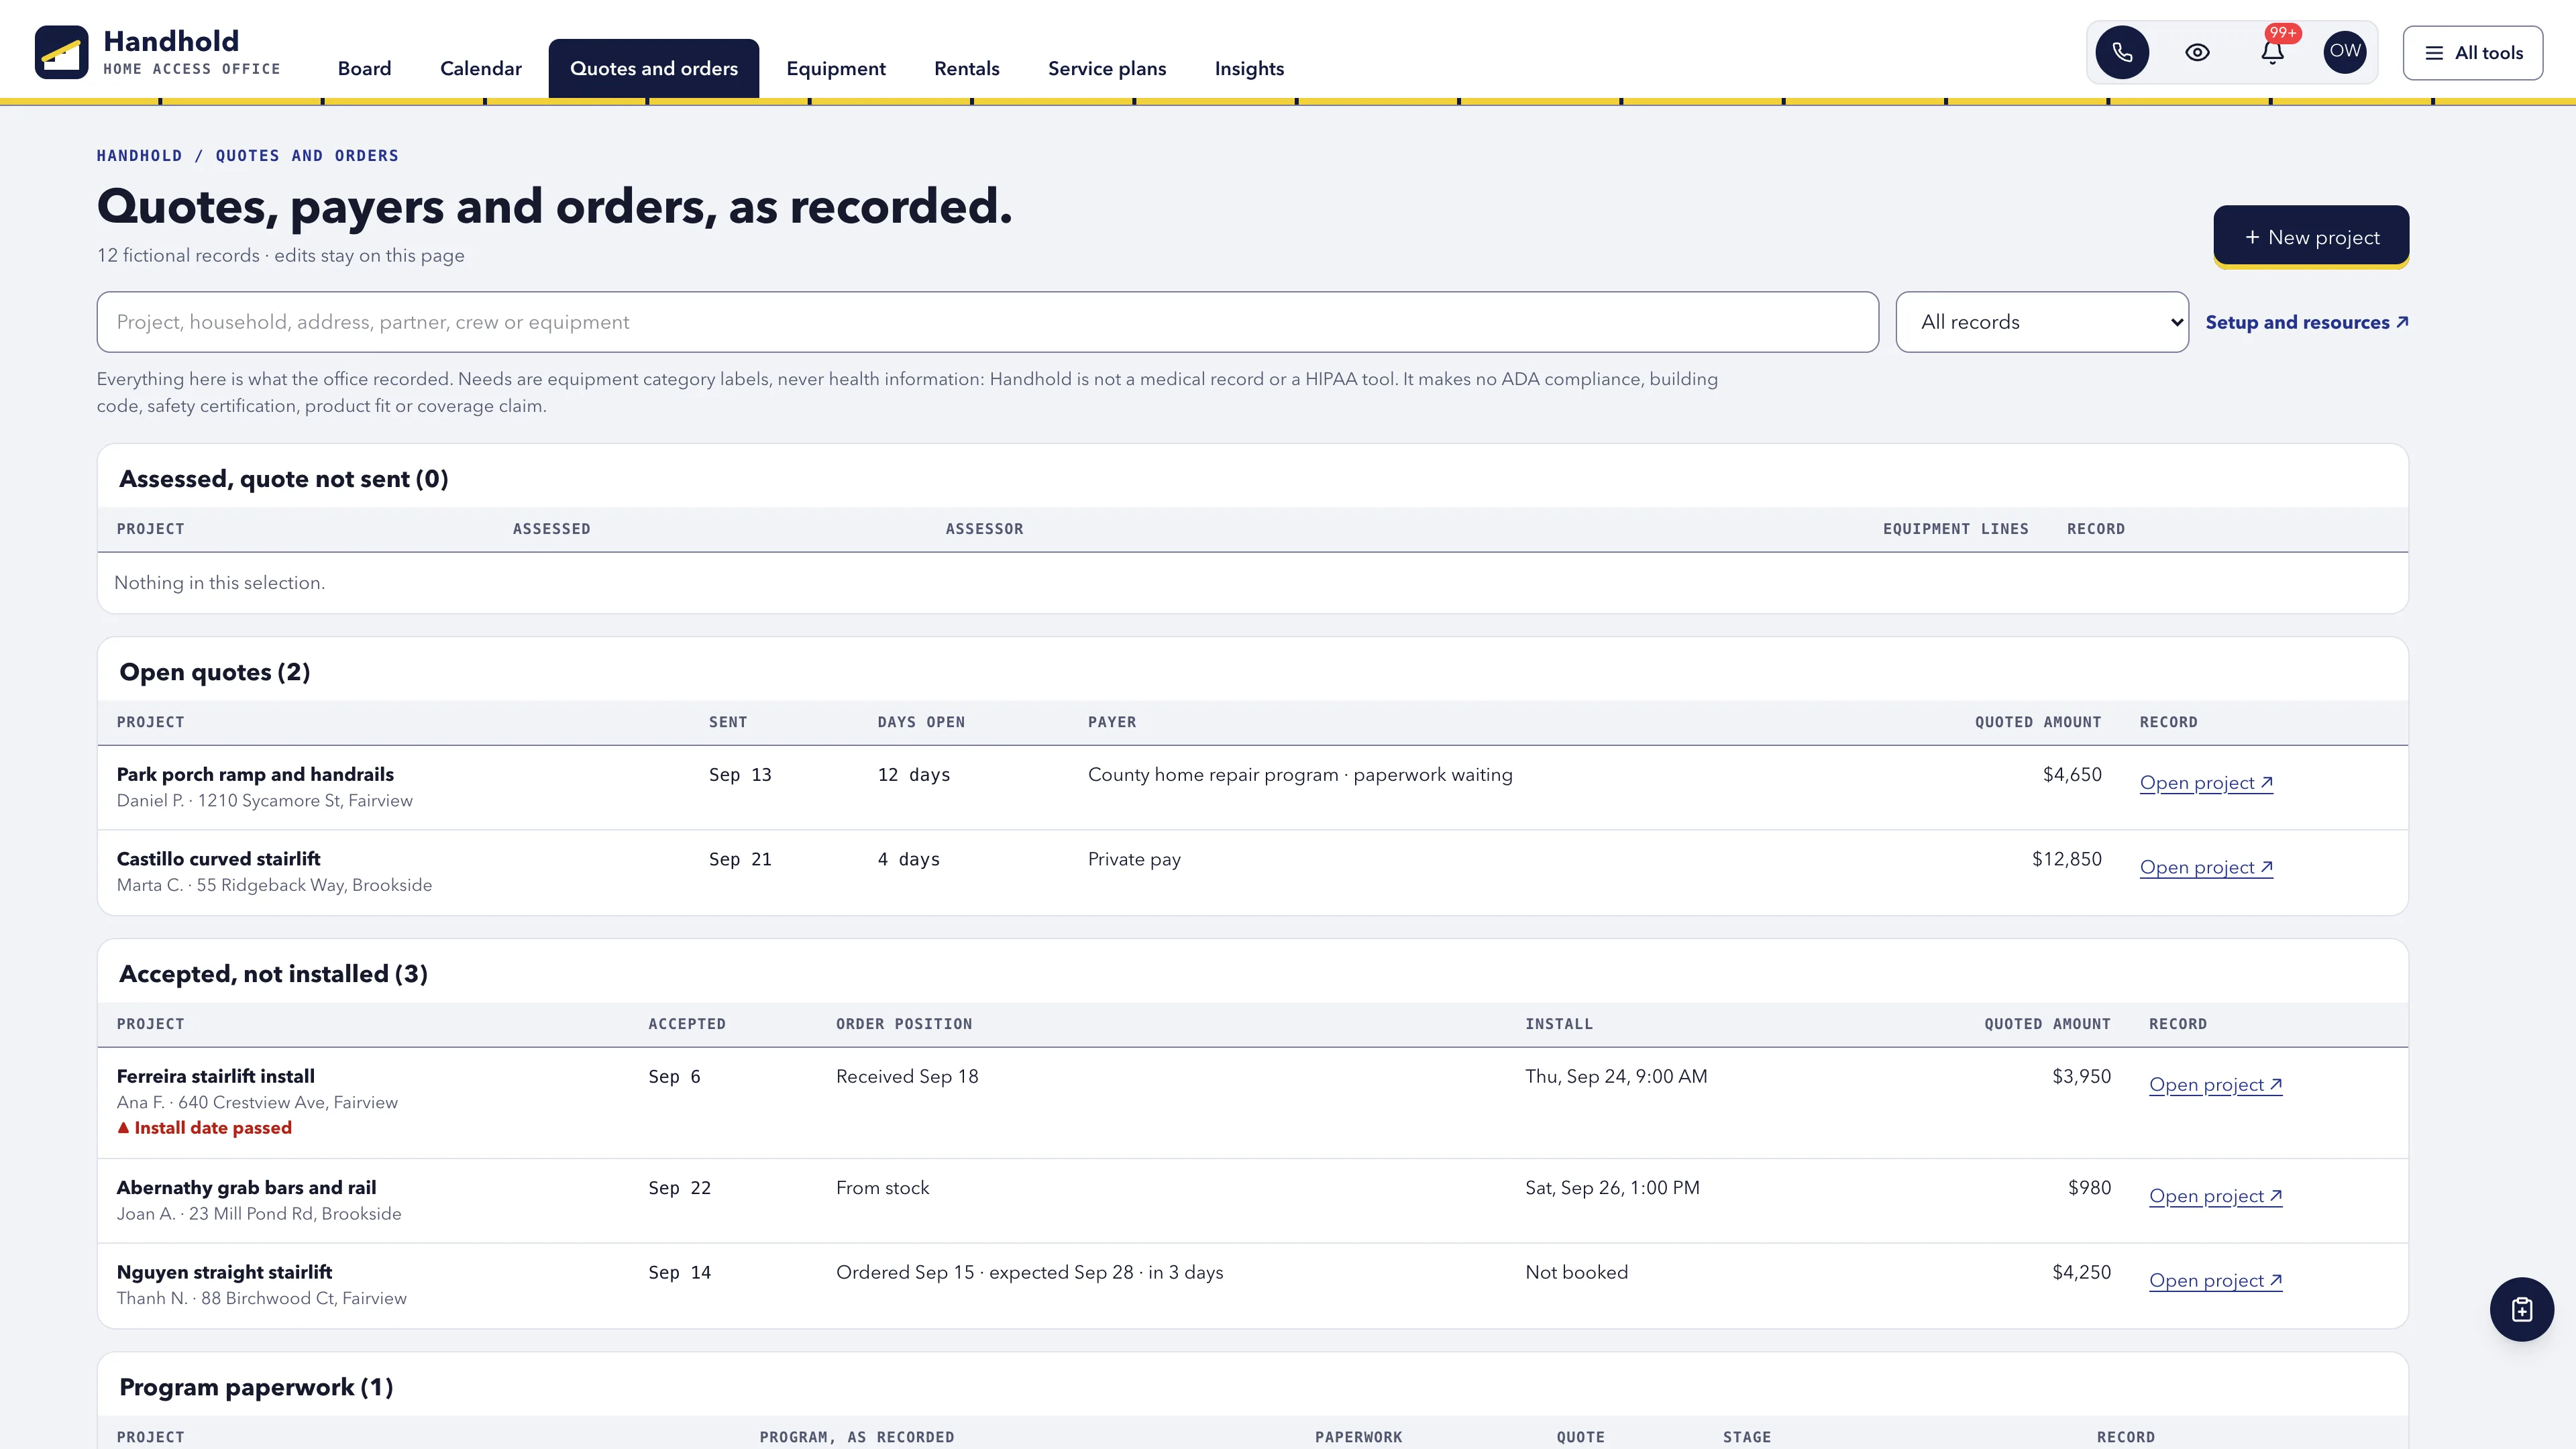Click the EQUIPMENT LINES column header
2576x1449 pixels.
click(1955, 529)
